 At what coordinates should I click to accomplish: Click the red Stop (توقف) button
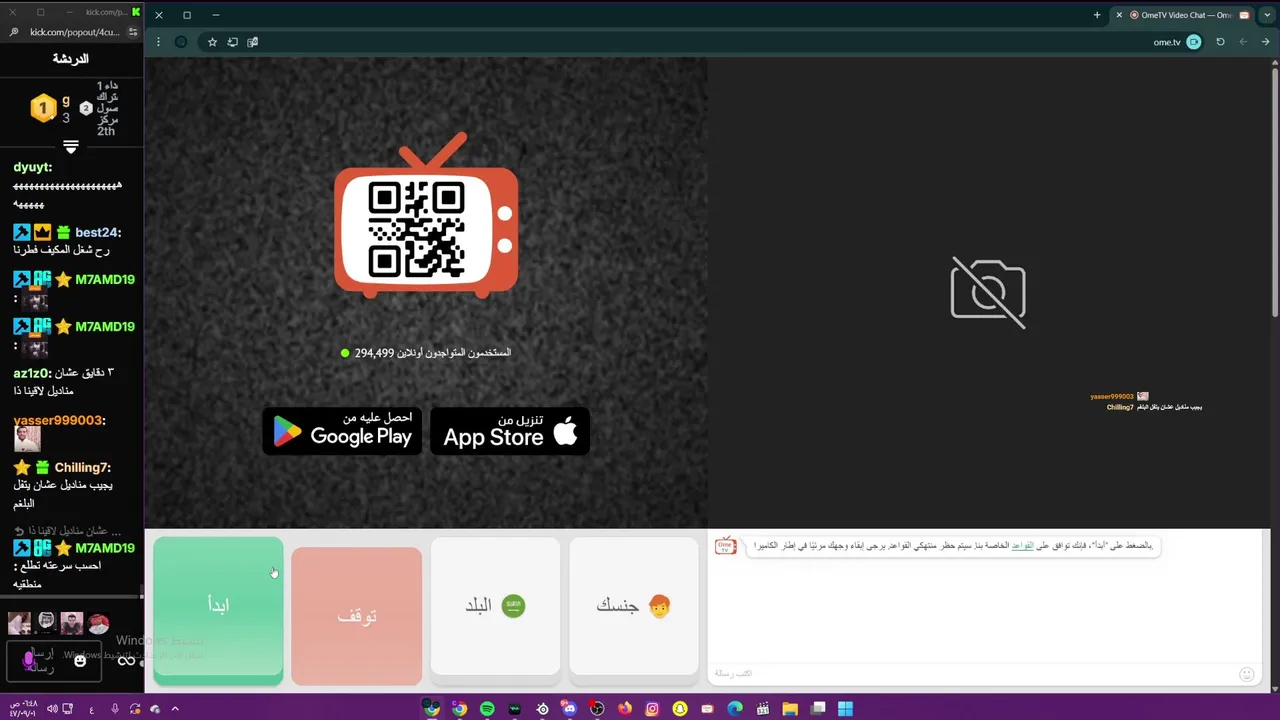click(356, 616)
